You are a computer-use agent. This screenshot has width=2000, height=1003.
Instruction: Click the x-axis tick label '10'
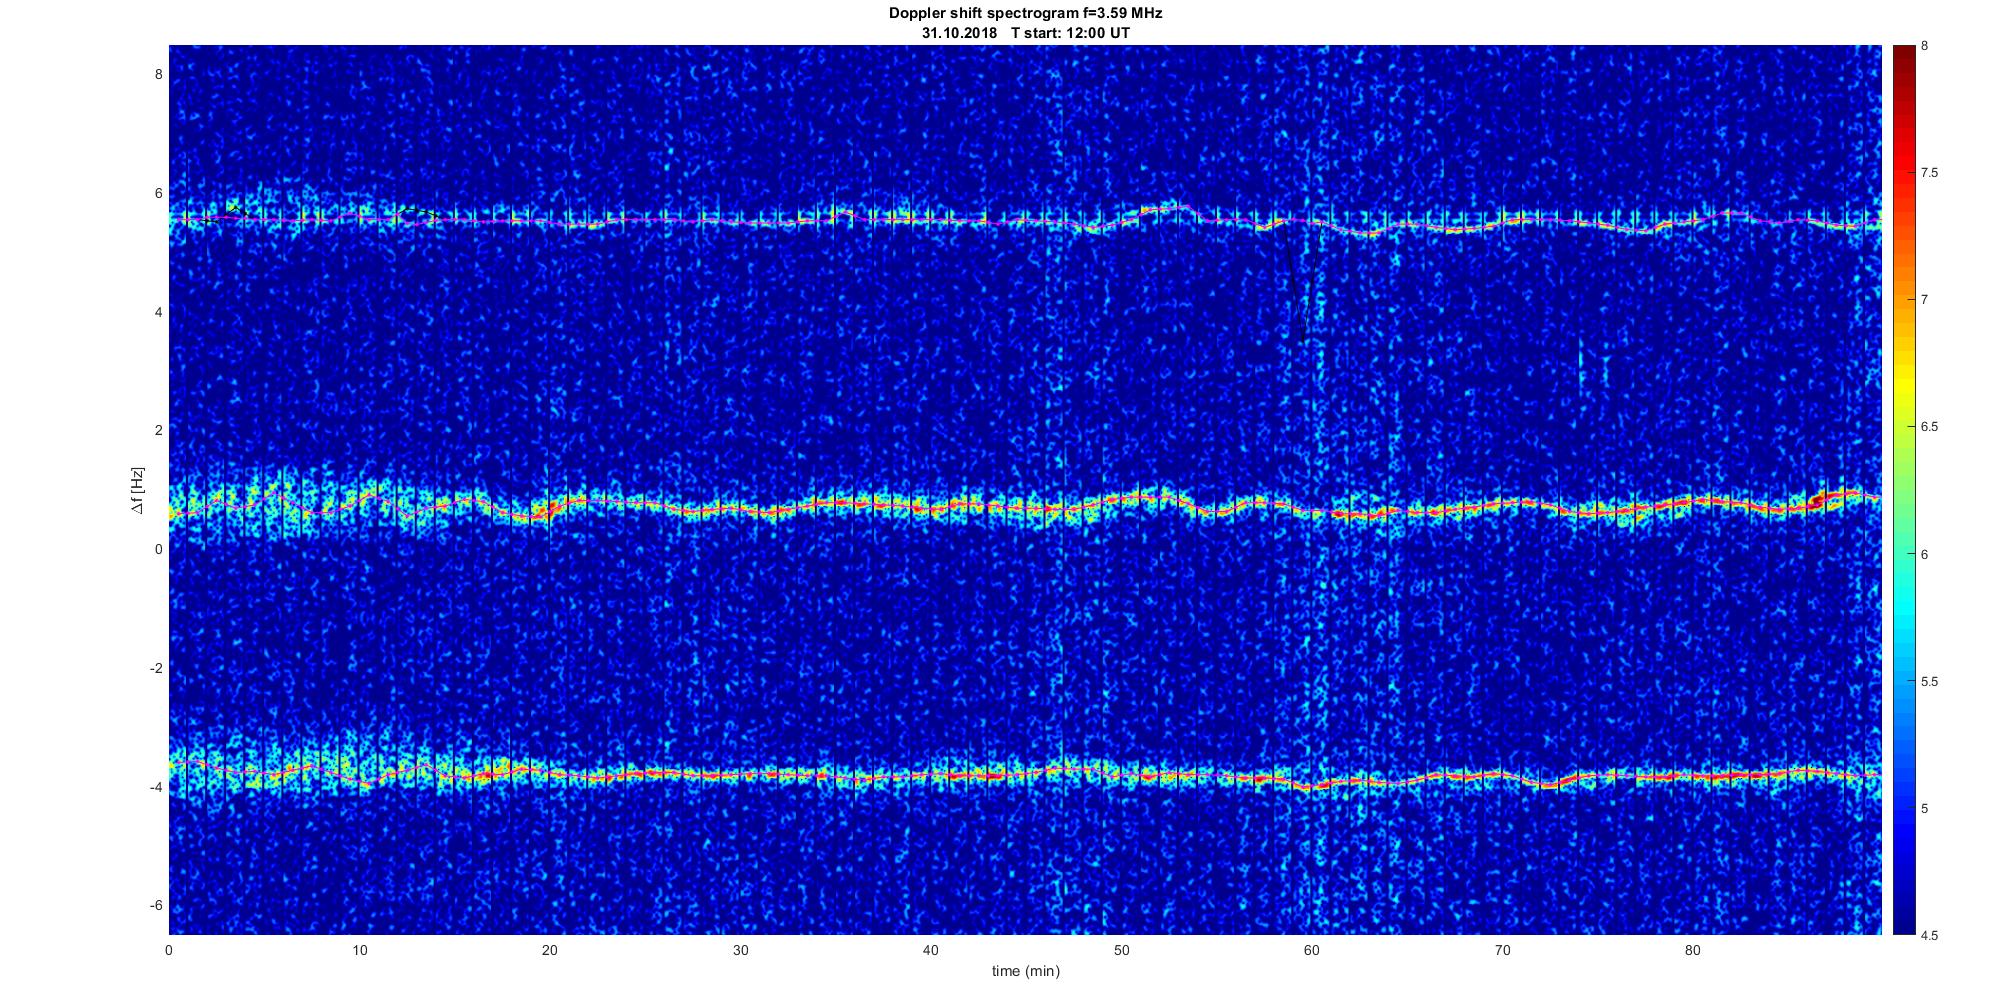pyautogui.click(x=359, y=950)
